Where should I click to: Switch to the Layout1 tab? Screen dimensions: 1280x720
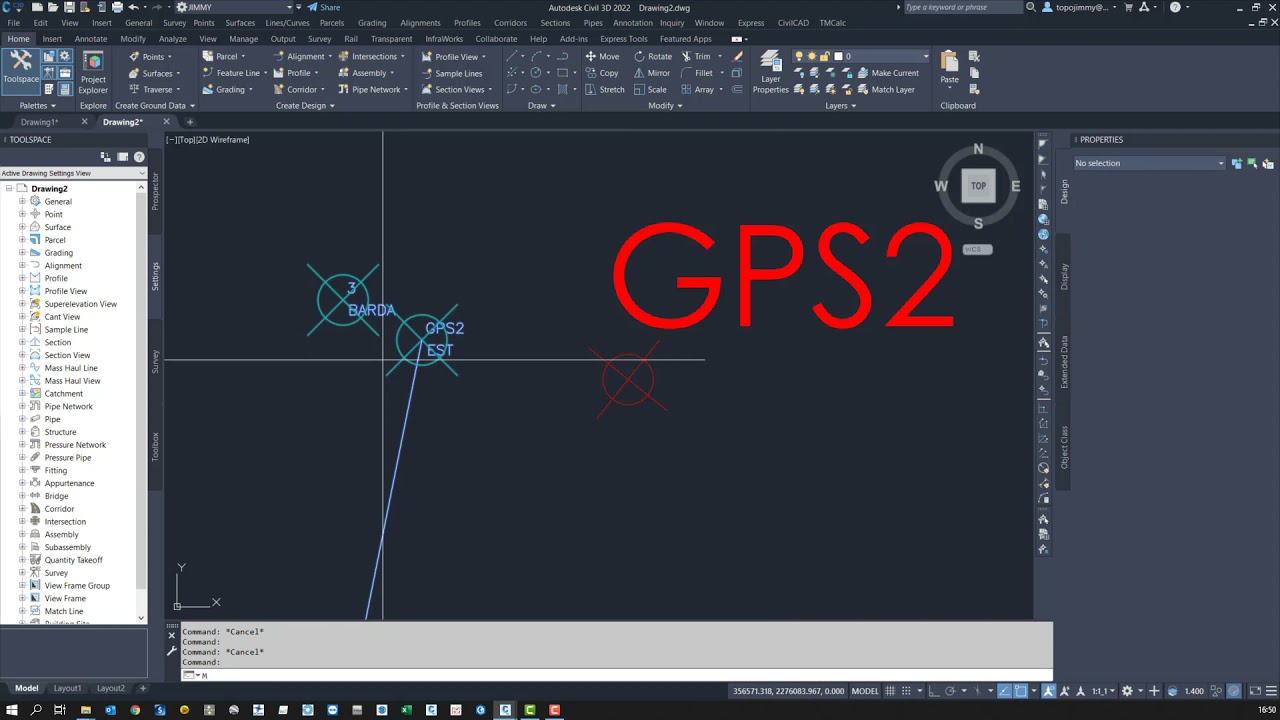tap(67, 688)
